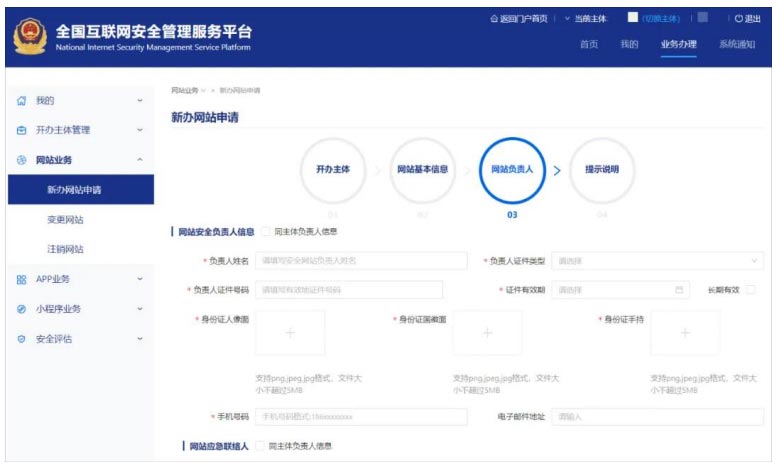The height and width of the screenshot is (474, 777).
Task: Click the plus icon under 身份证人像面
Action: tap(290, 333)
